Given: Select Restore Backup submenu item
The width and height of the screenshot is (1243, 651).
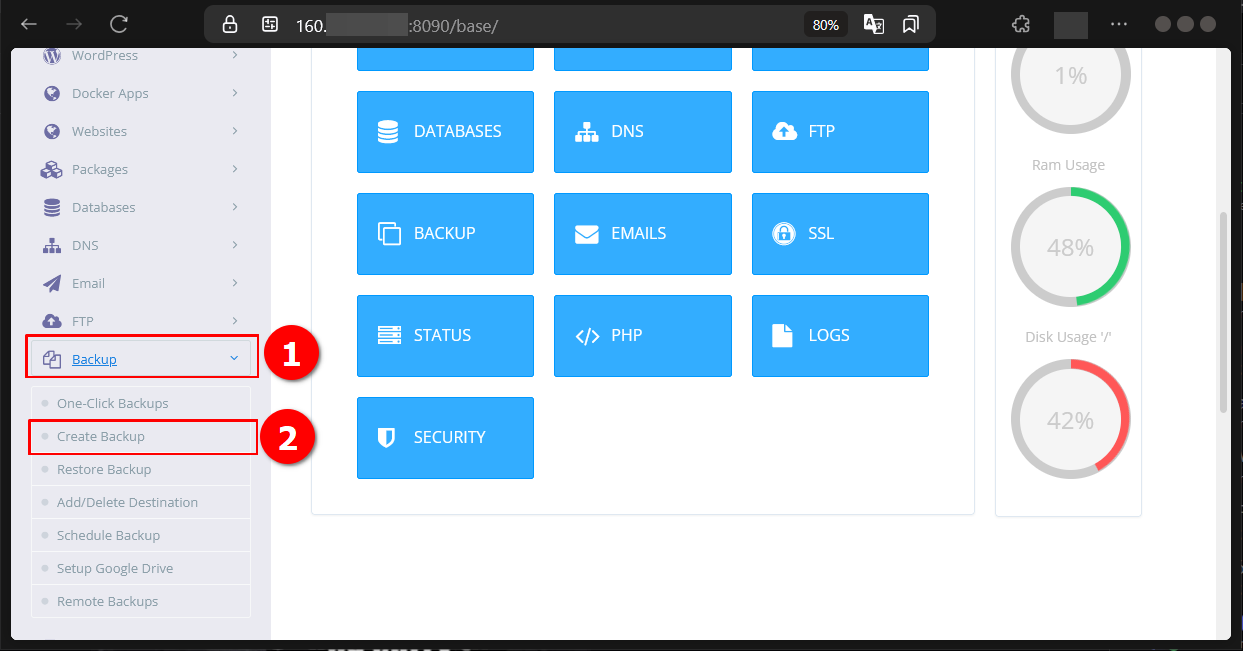Looking at the screenshot, I should click(140, 469).
